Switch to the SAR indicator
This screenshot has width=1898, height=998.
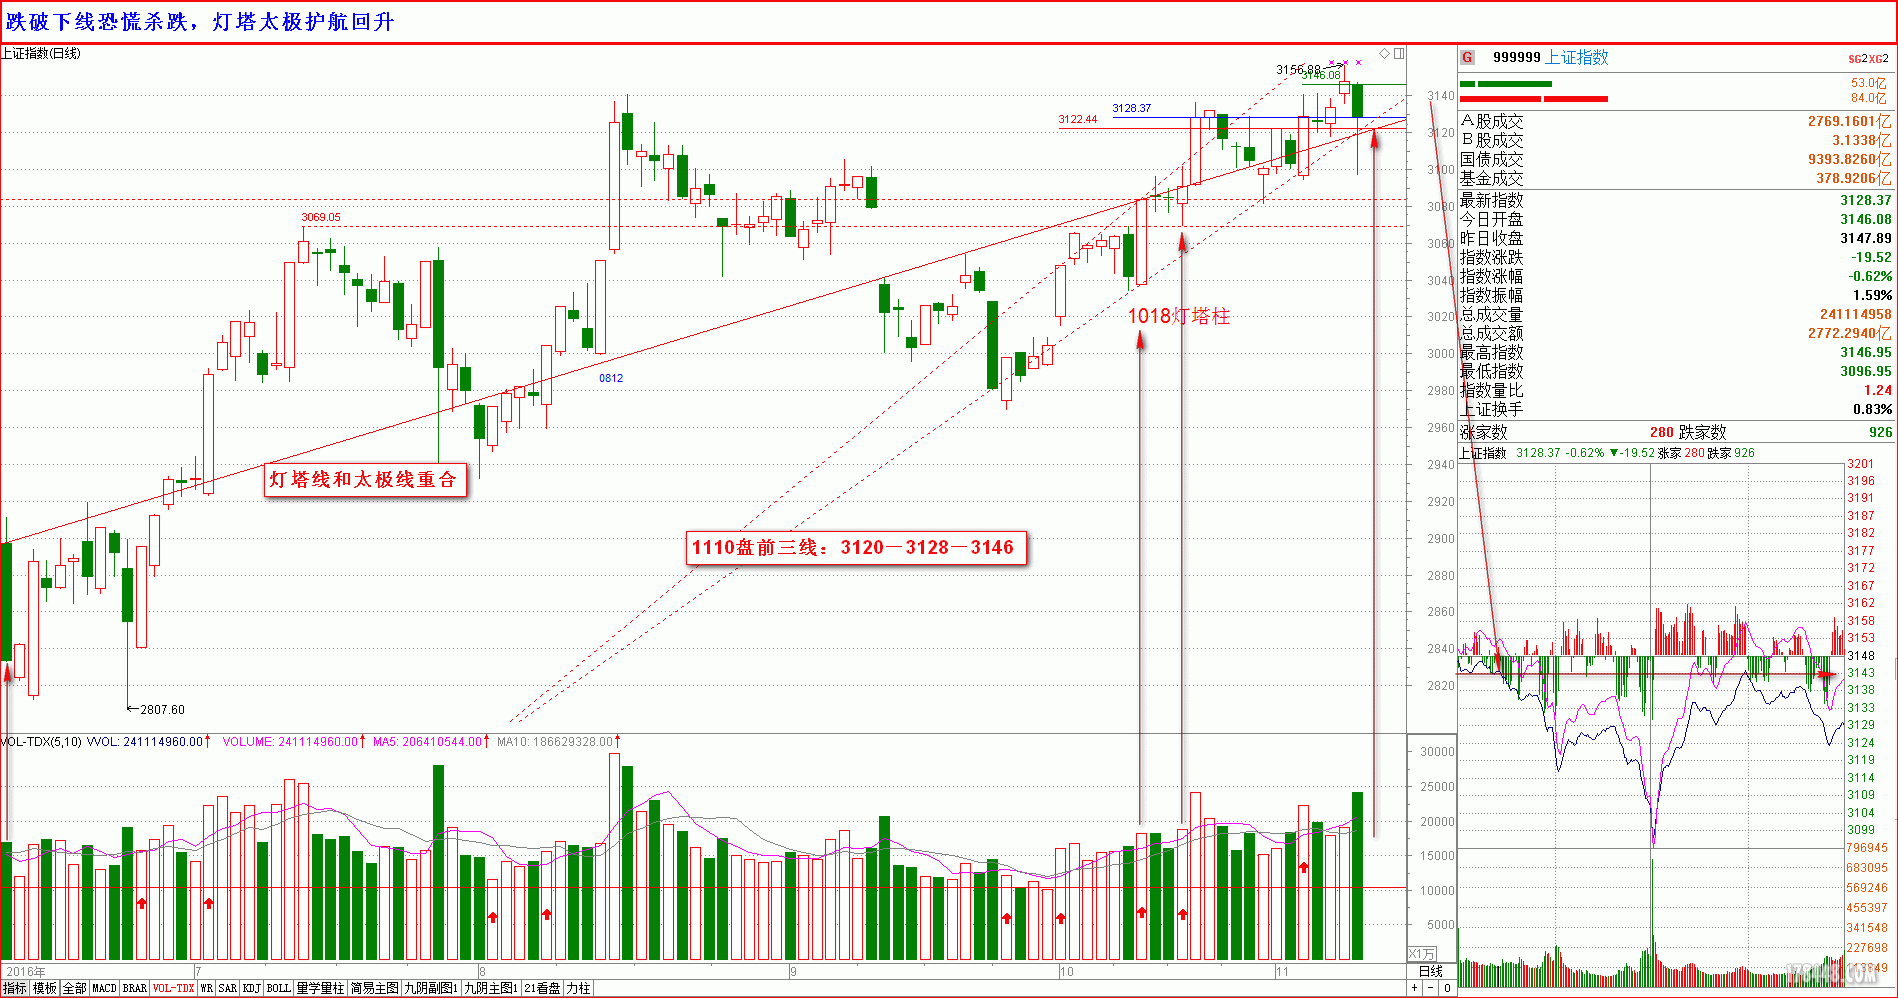[228, 988]
